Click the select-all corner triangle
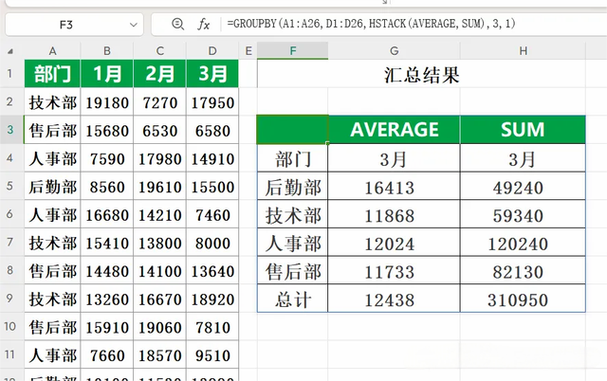The image size is (607, 381). 10,51
